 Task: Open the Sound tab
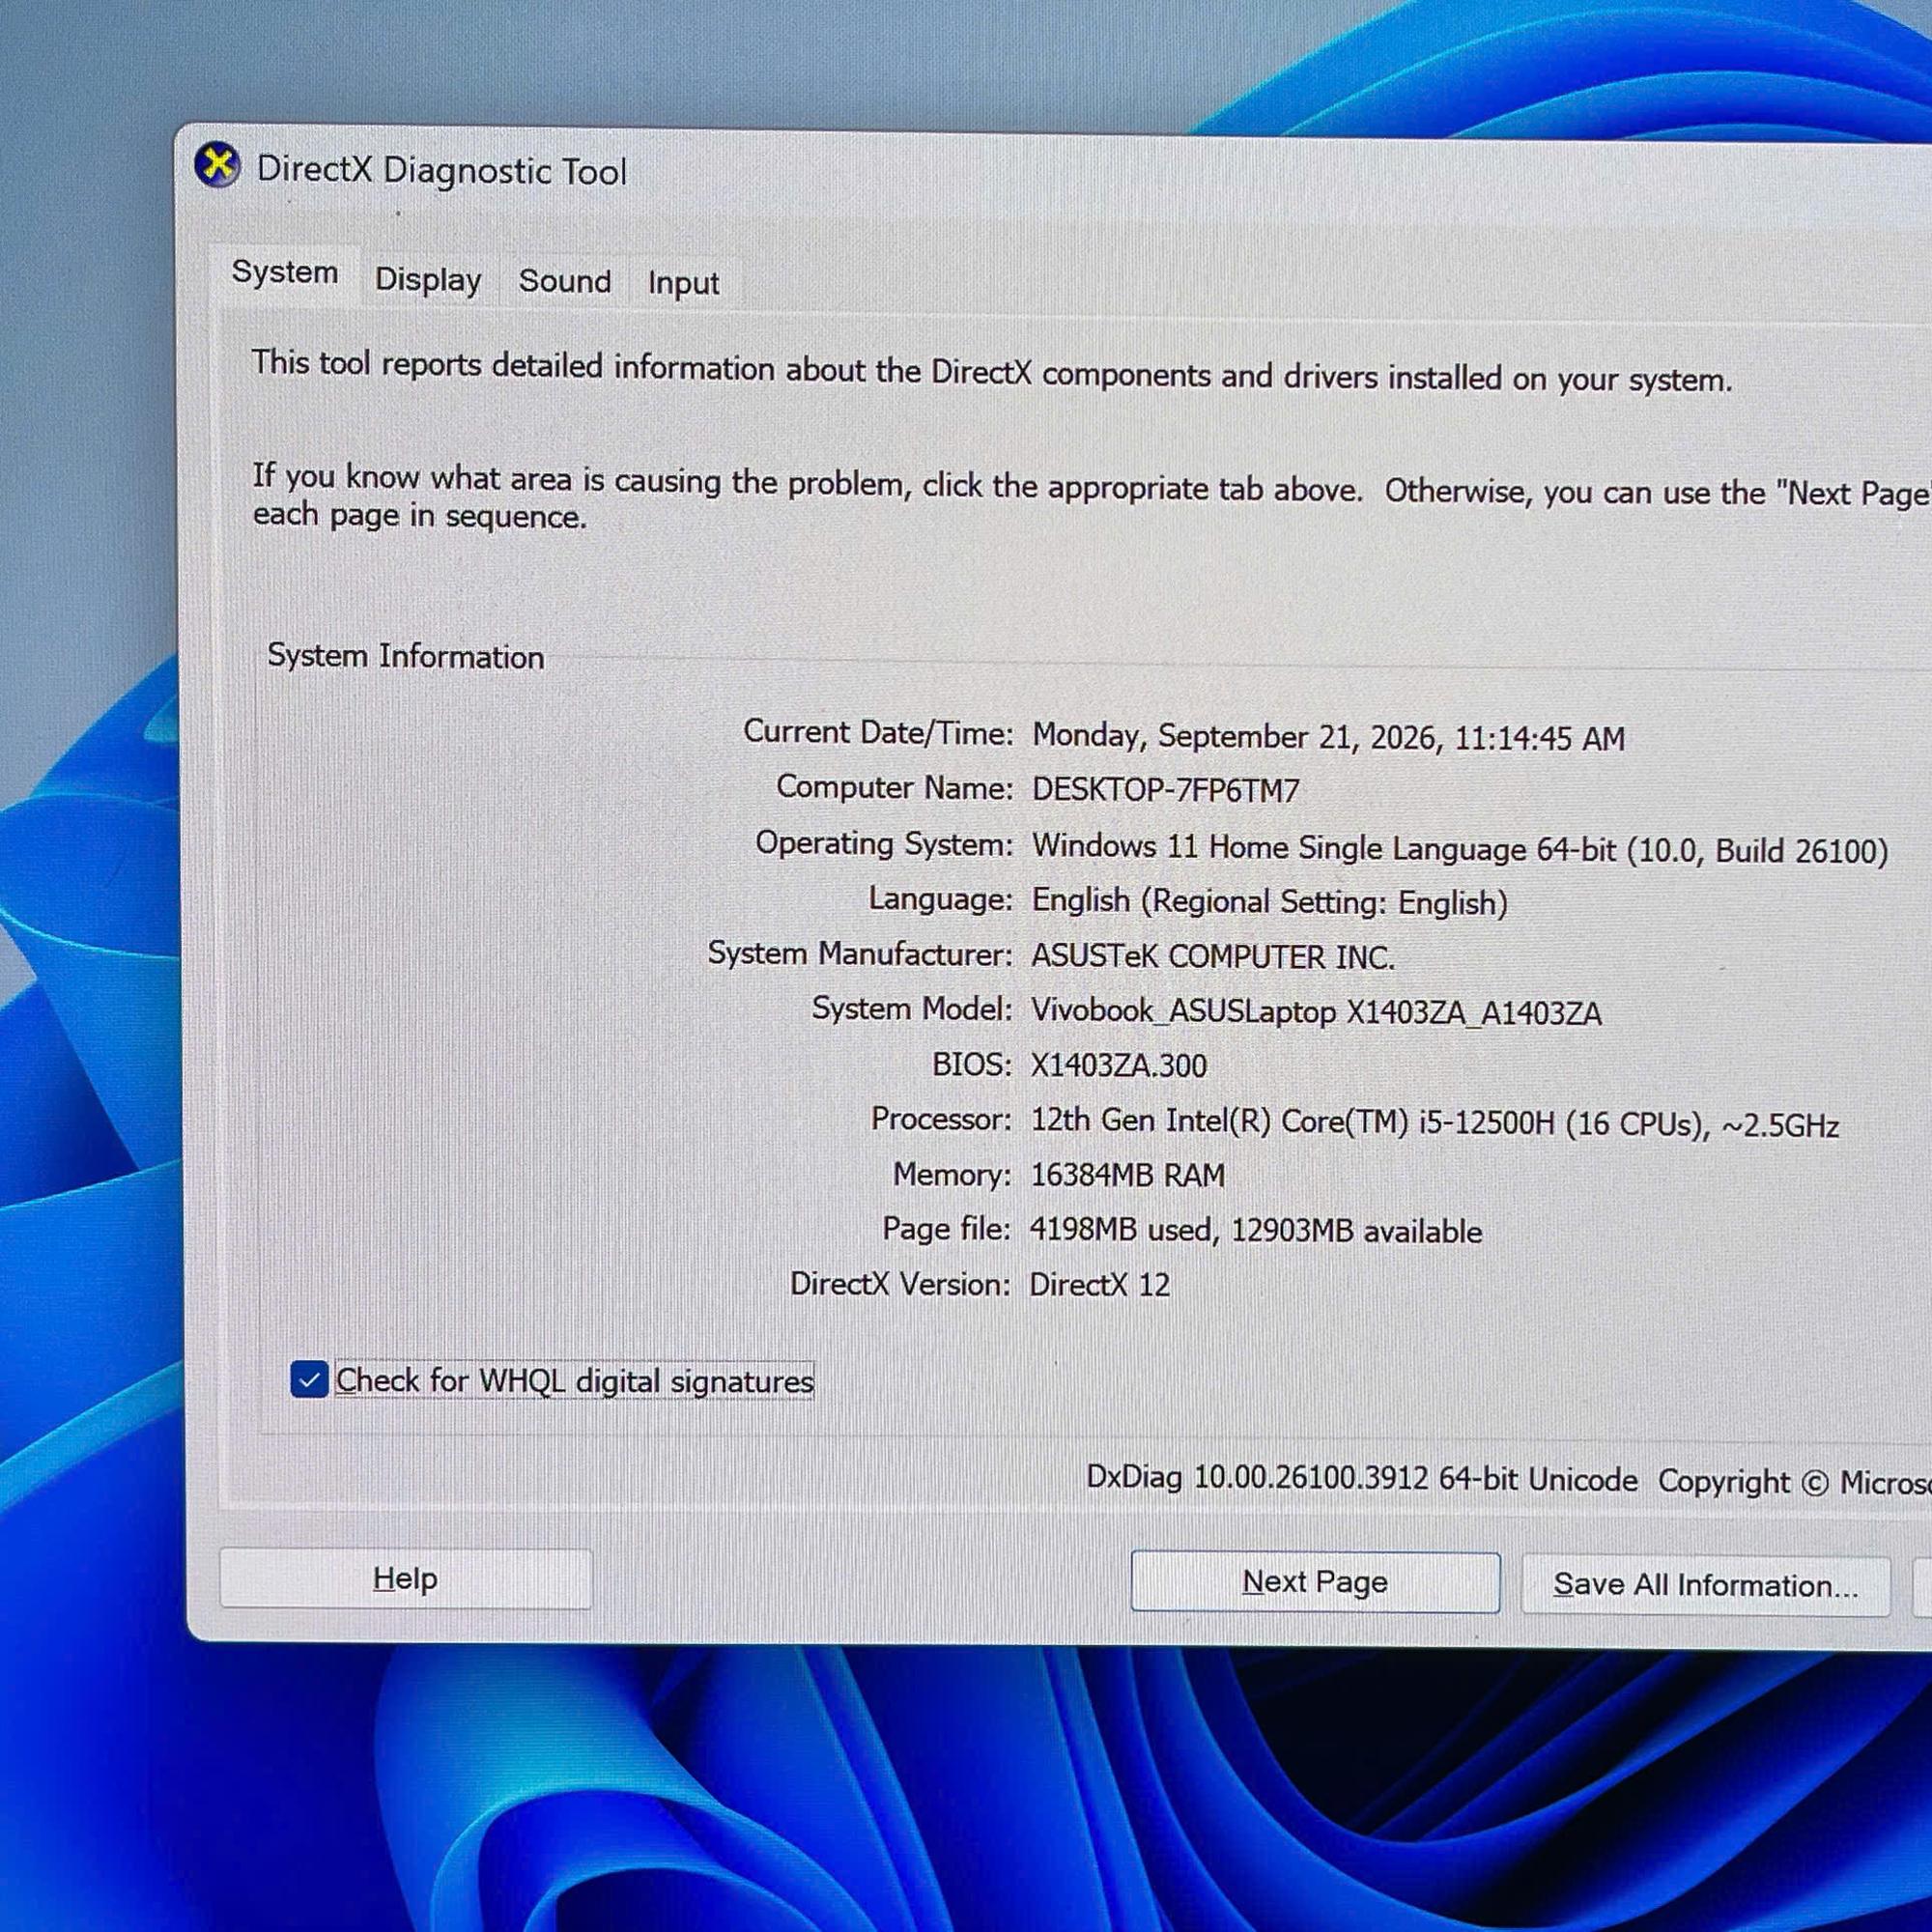tap(564, 282)
